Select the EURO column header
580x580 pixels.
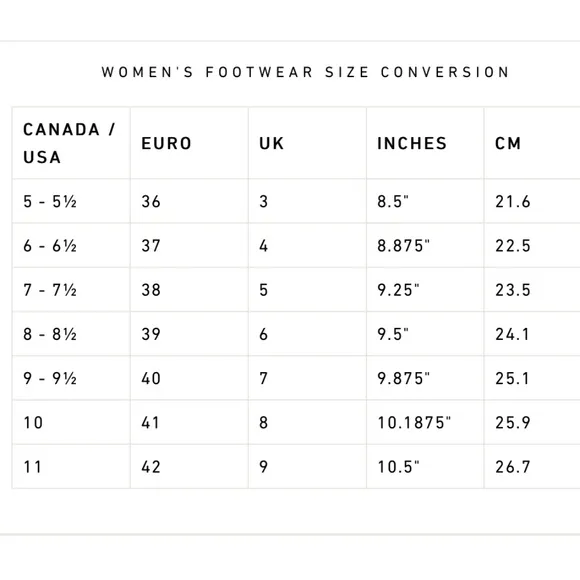point(189,143)
